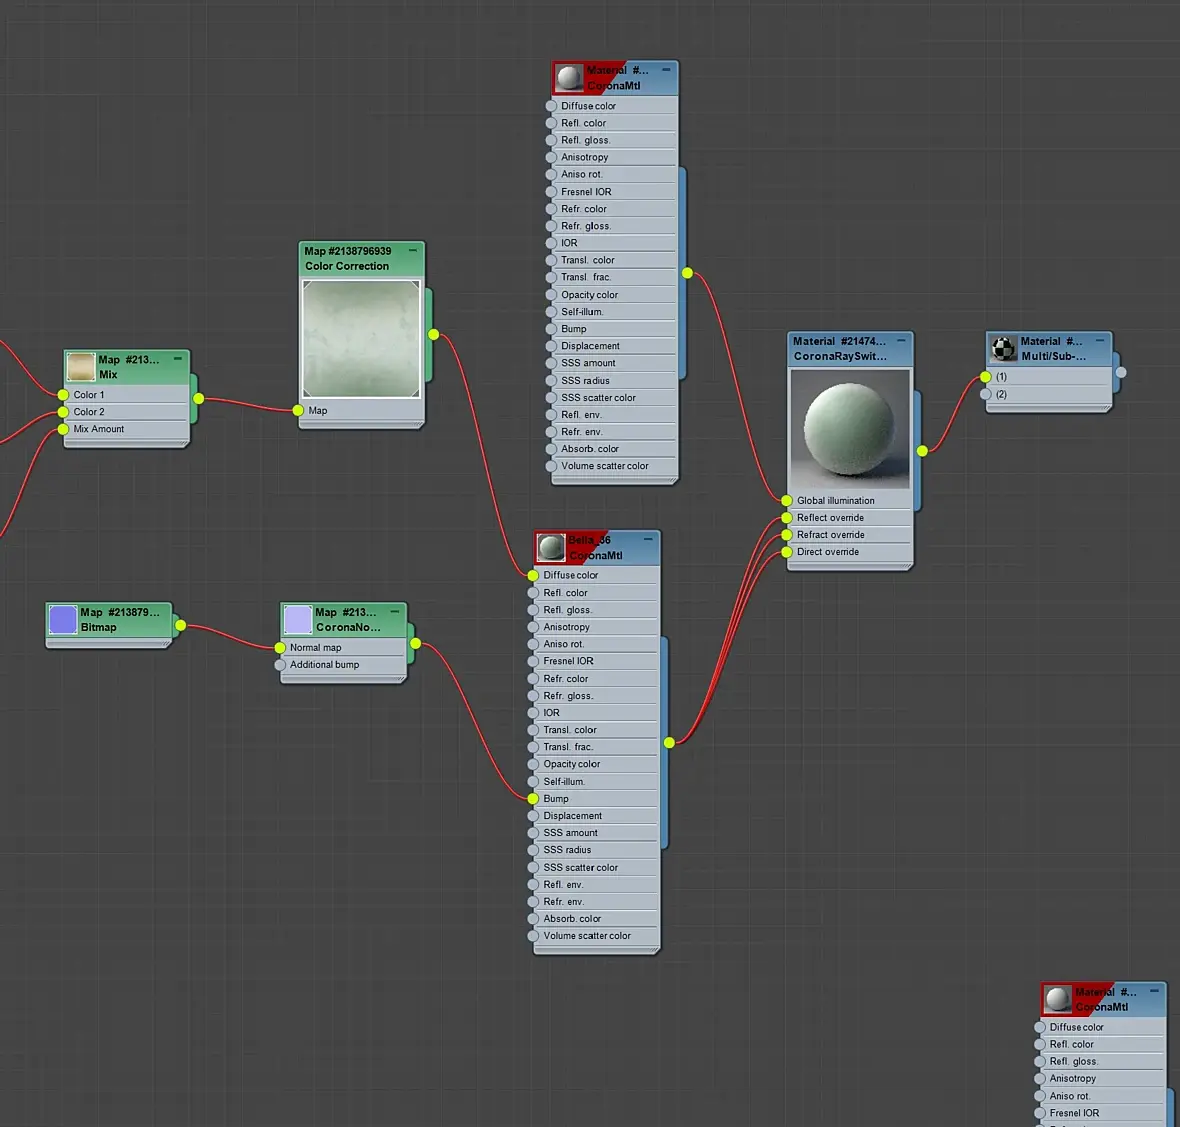Click the lavender preview icon on CoronaNormal node
The height and width of the screenshot is (1127, 1180).
(297, 619)
